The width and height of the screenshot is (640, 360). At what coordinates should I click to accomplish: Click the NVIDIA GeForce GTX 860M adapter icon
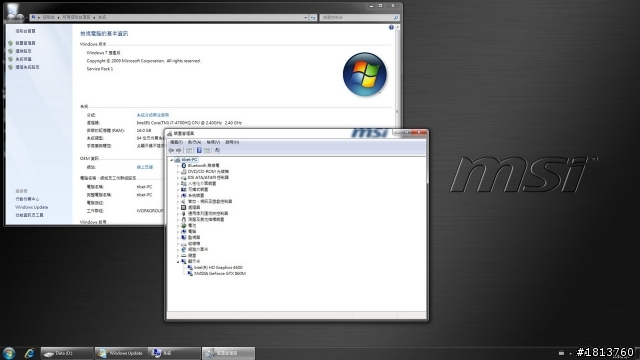coord(190,273)
